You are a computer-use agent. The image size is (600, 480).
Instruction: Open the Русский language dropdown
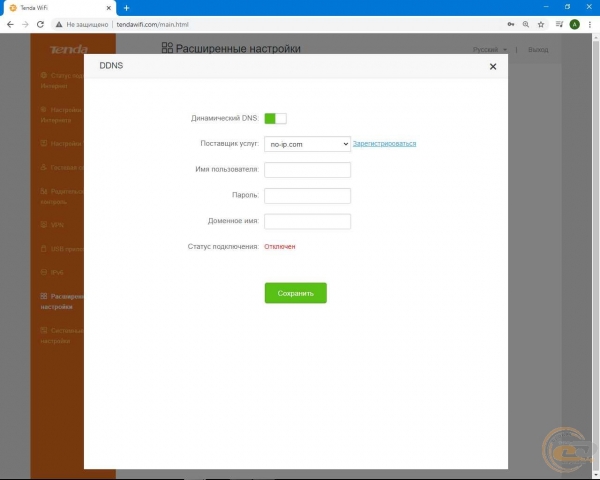point(489,50)
